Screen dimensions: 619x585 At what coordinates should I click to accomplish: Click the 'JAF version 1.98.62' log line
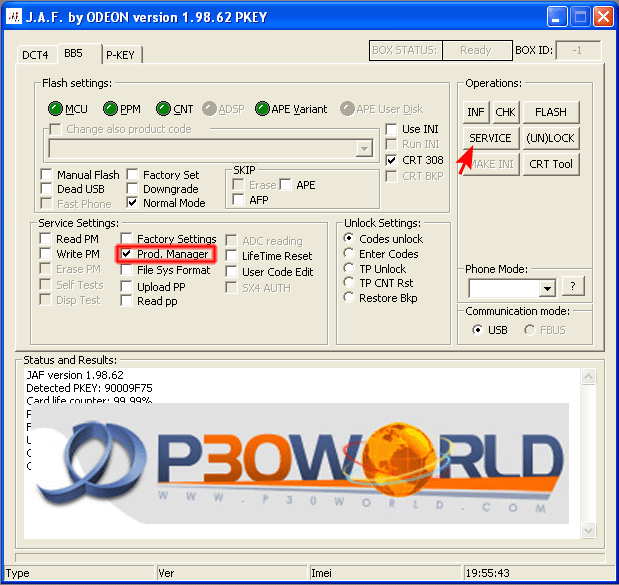[x=75, y=375]
